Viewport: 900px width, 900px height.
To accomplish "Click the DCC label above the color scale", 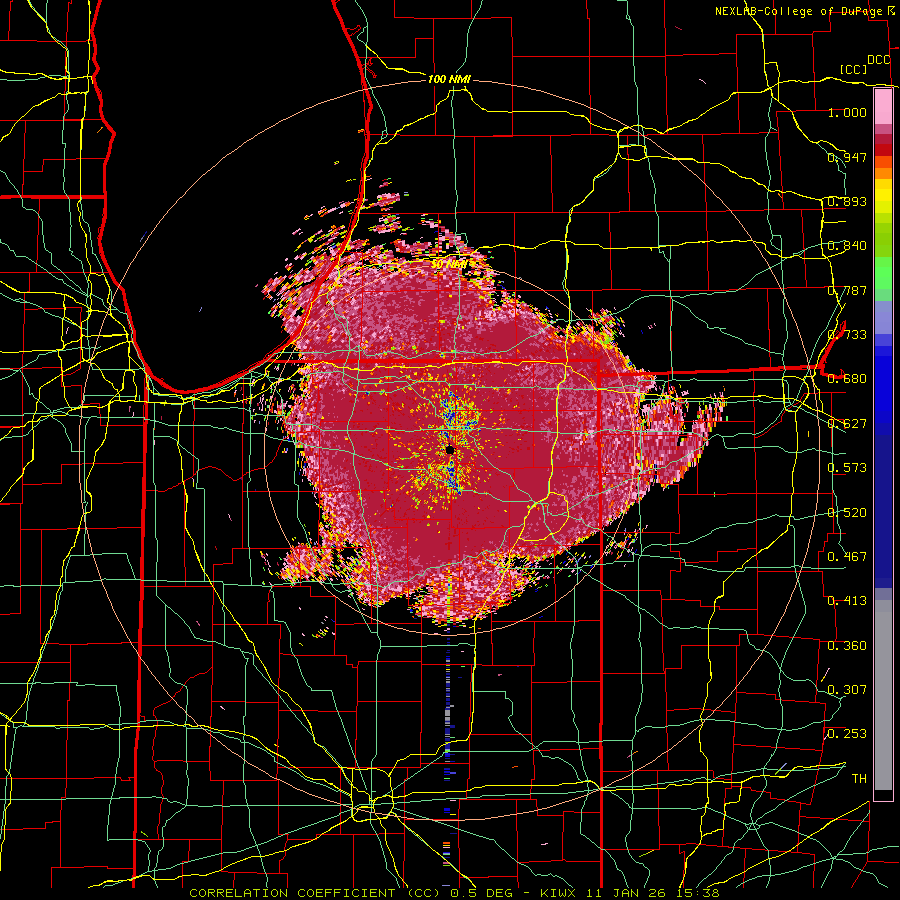I will [878, 60].
